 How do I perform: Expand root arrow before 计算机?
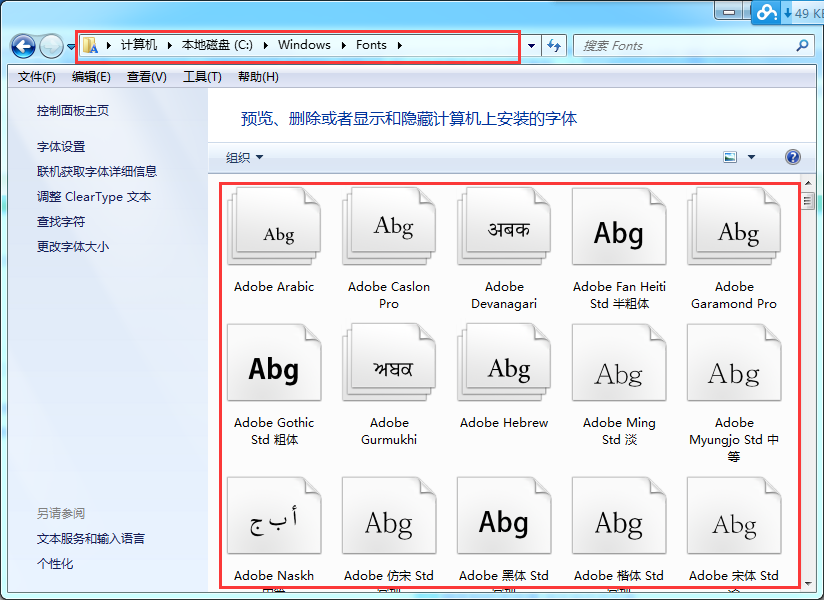click(109, 45)
